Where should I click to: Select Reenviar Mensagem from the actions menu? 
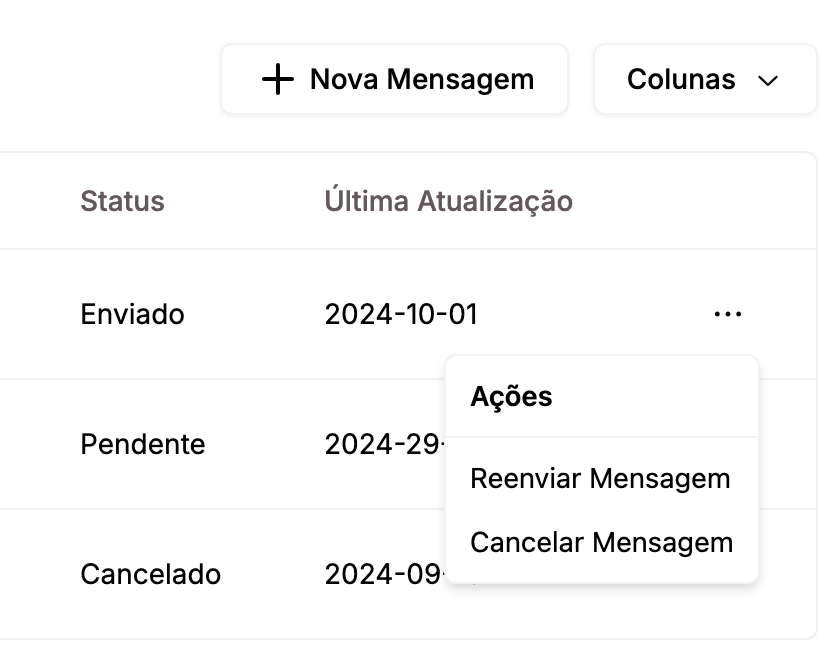coord(600,478)
